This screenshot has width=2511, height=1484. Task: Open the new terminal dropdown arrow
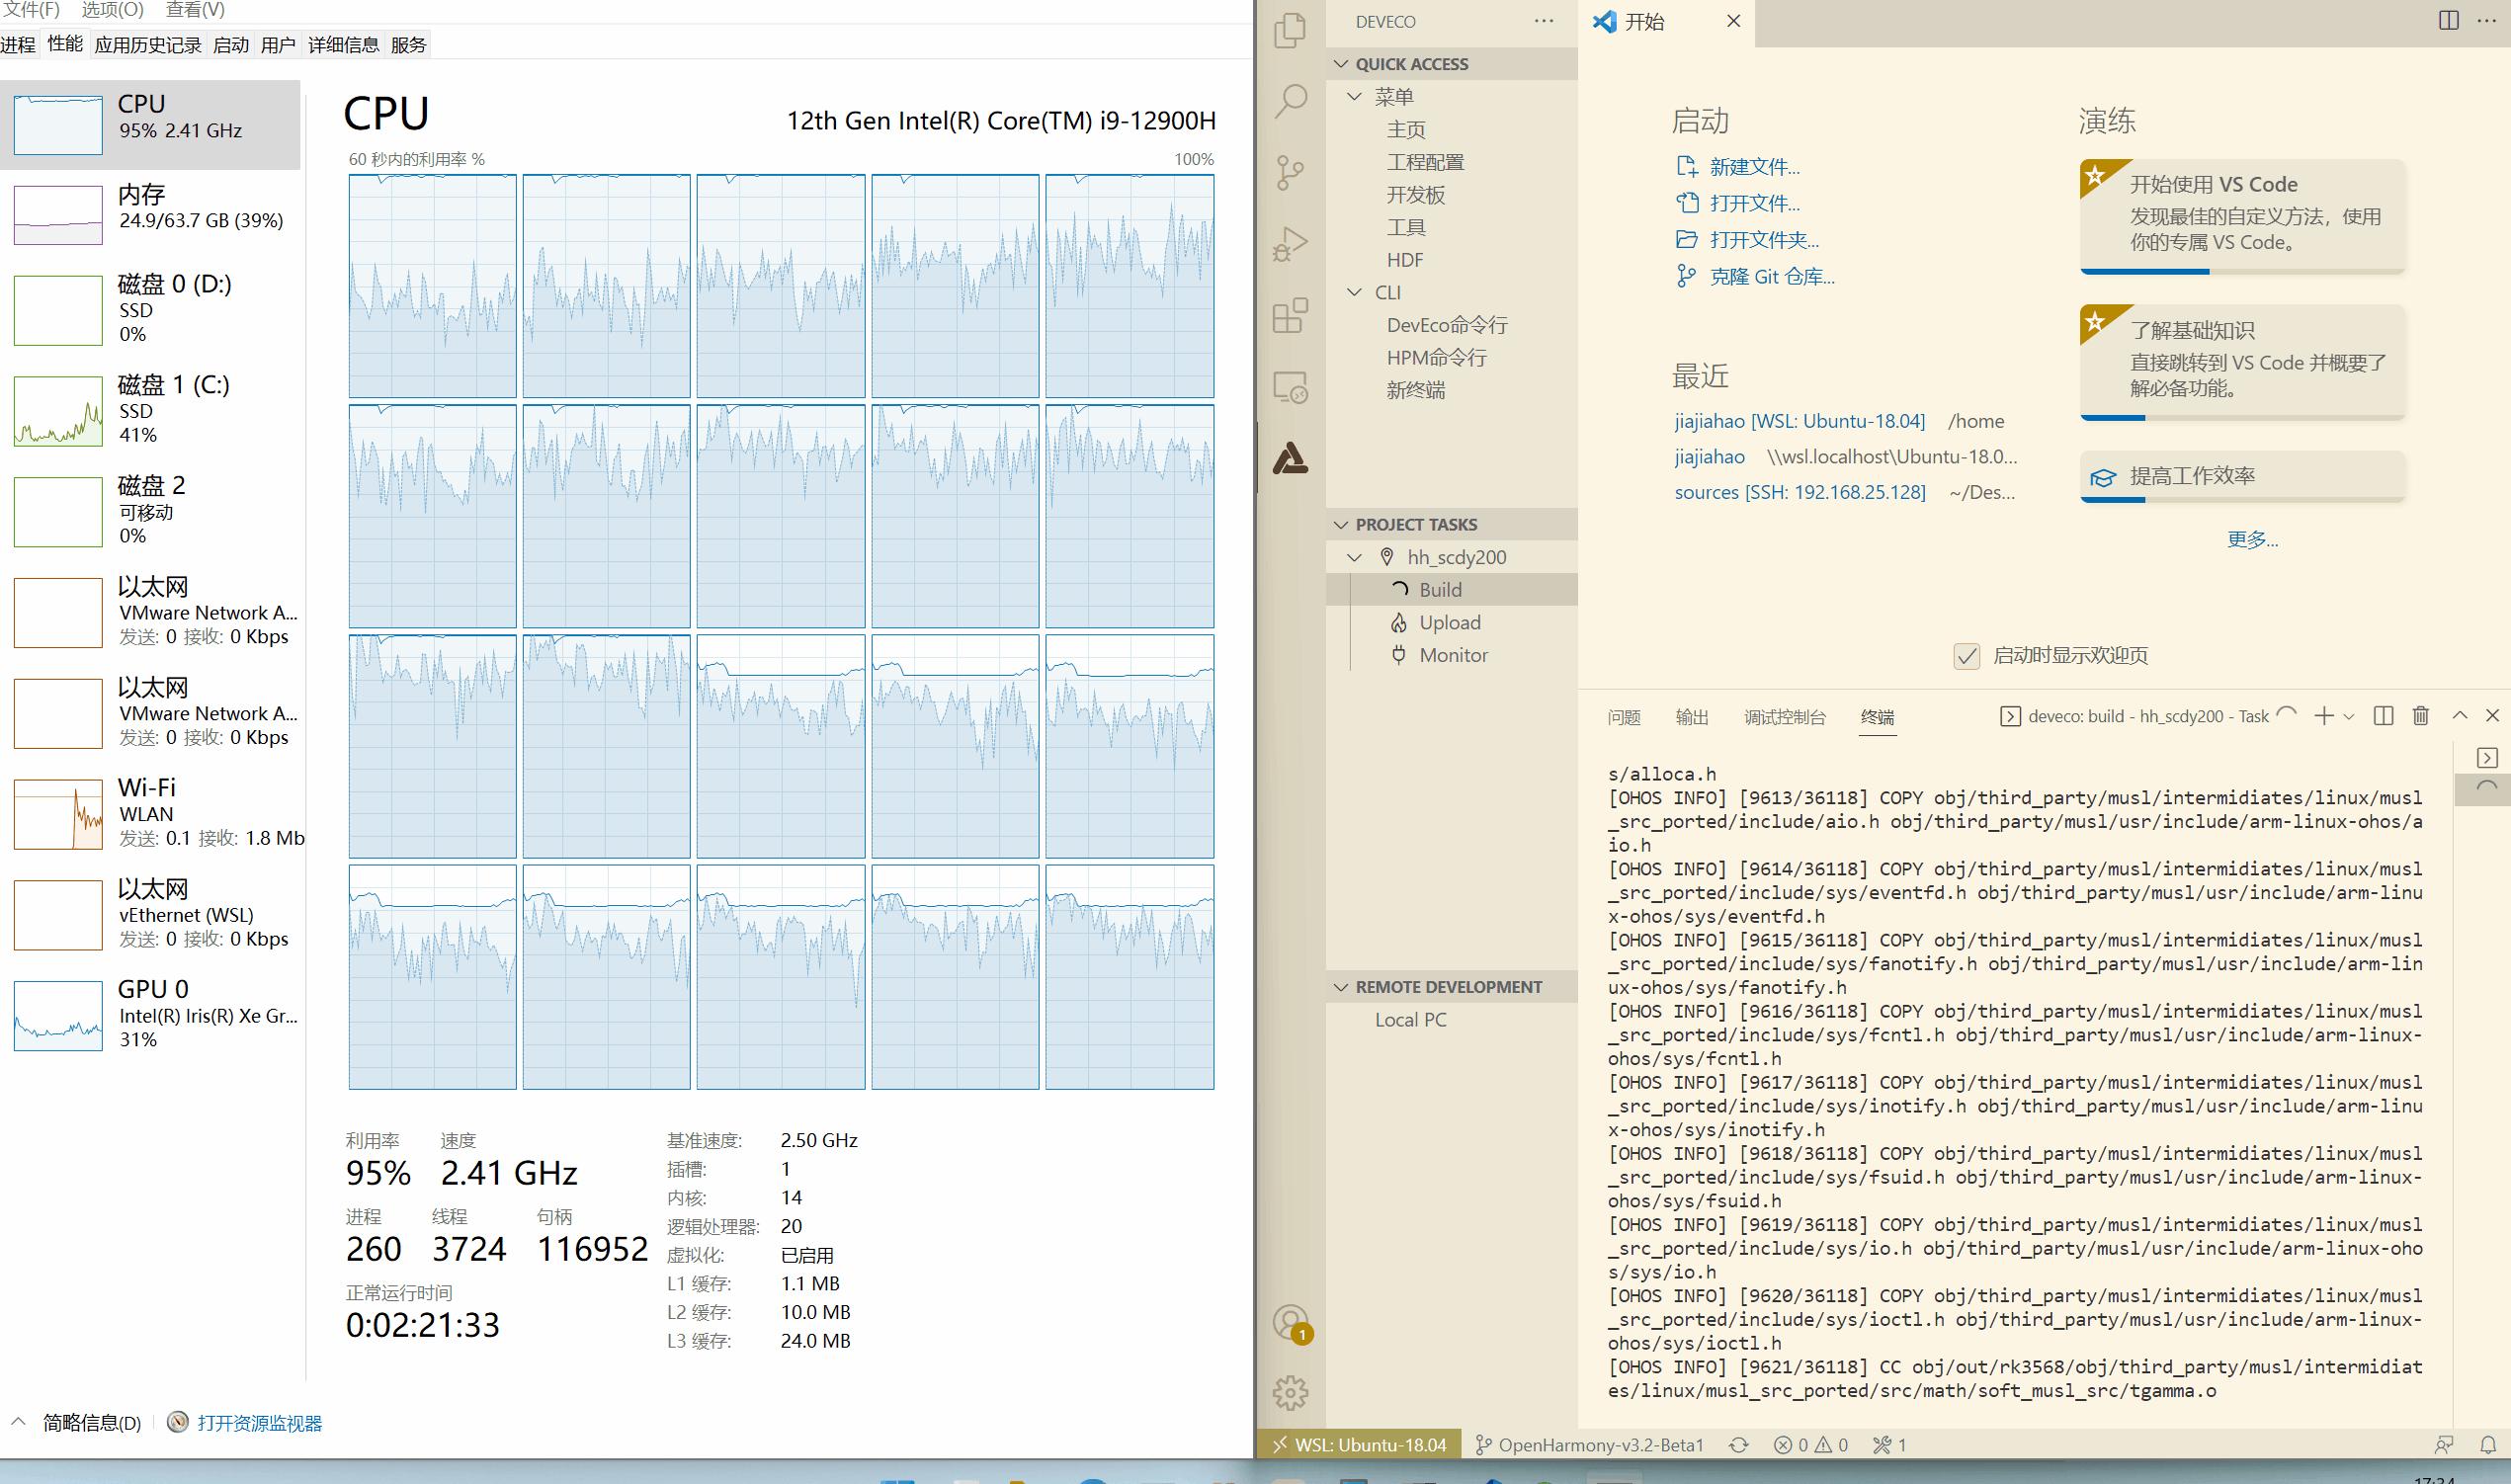tap(2349, 717)
